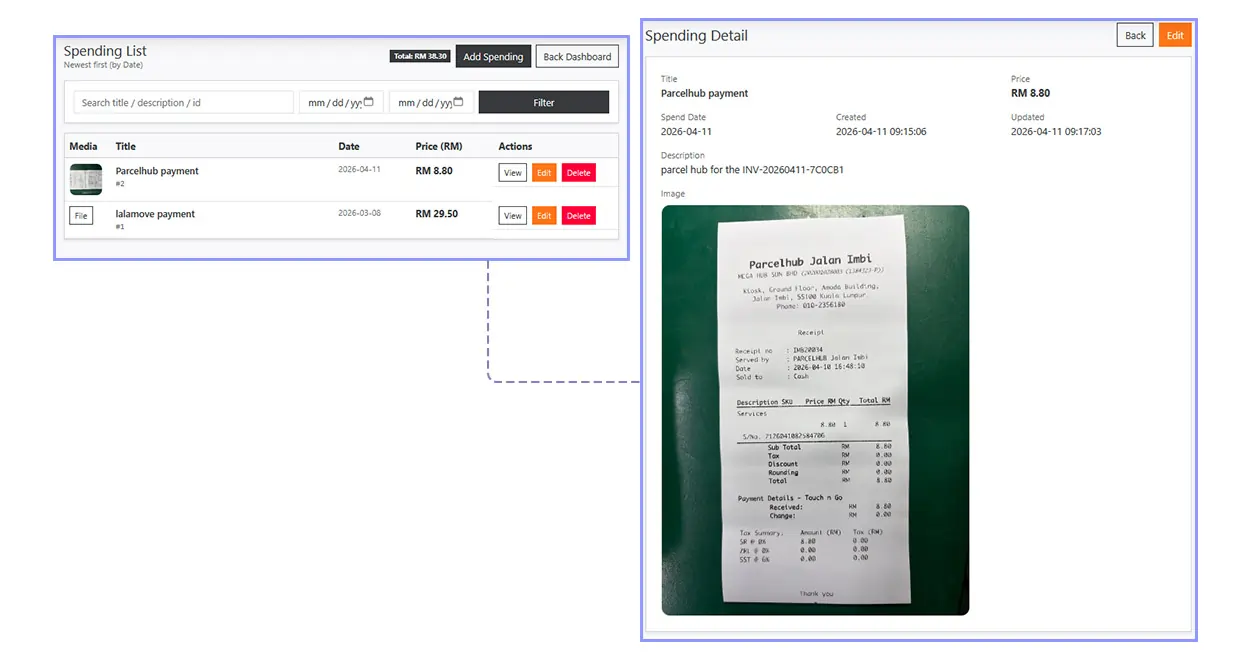Apply the Filter button
The height and width of the screenshot is (660, 1260).
[543, 101]
